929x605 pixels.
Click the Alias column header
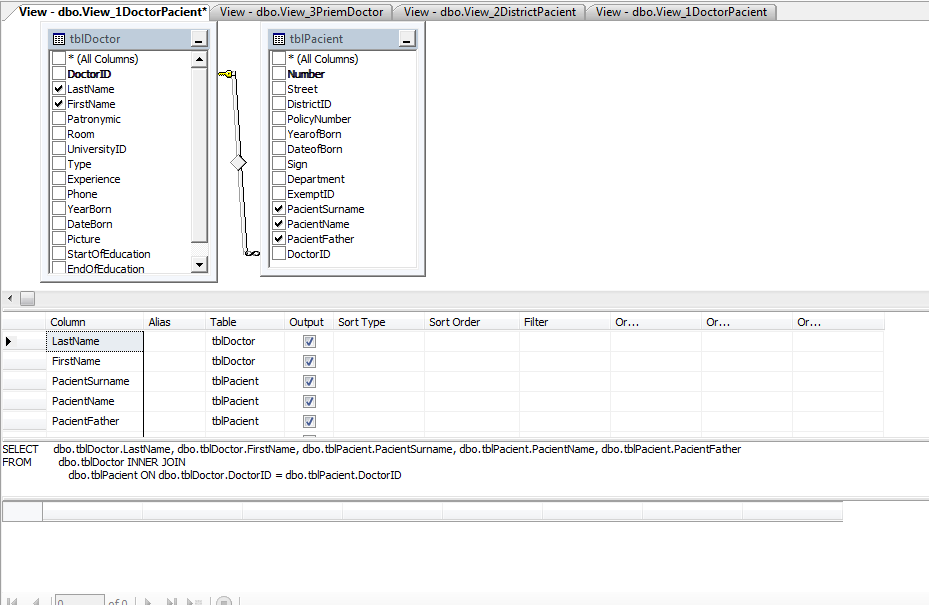(175, 322)
